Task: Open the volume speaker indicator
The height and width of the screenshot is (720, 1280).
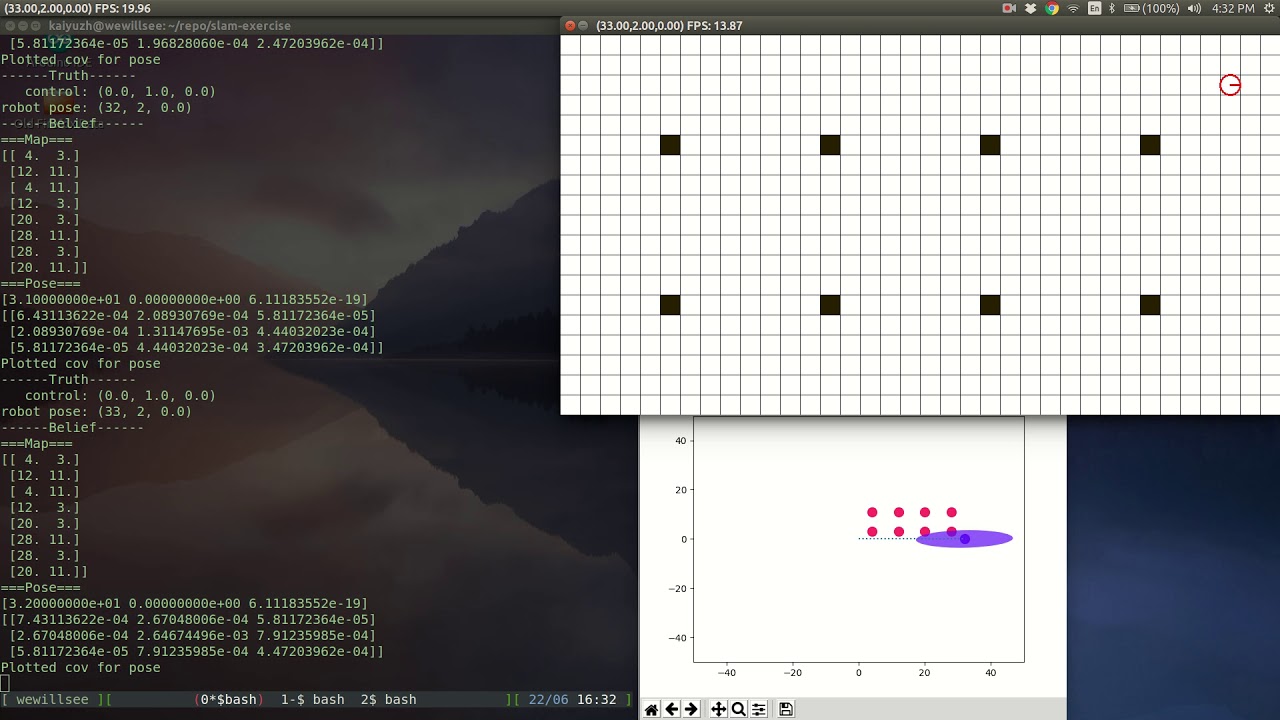Action: [1196, 8]
